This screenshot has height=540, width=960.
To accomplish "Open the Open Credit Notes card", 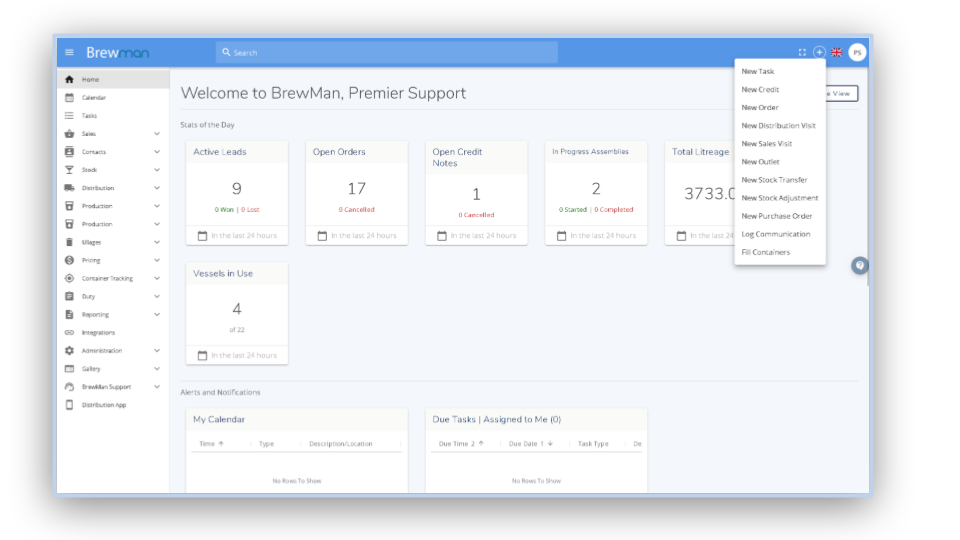I will pos(476,193).
